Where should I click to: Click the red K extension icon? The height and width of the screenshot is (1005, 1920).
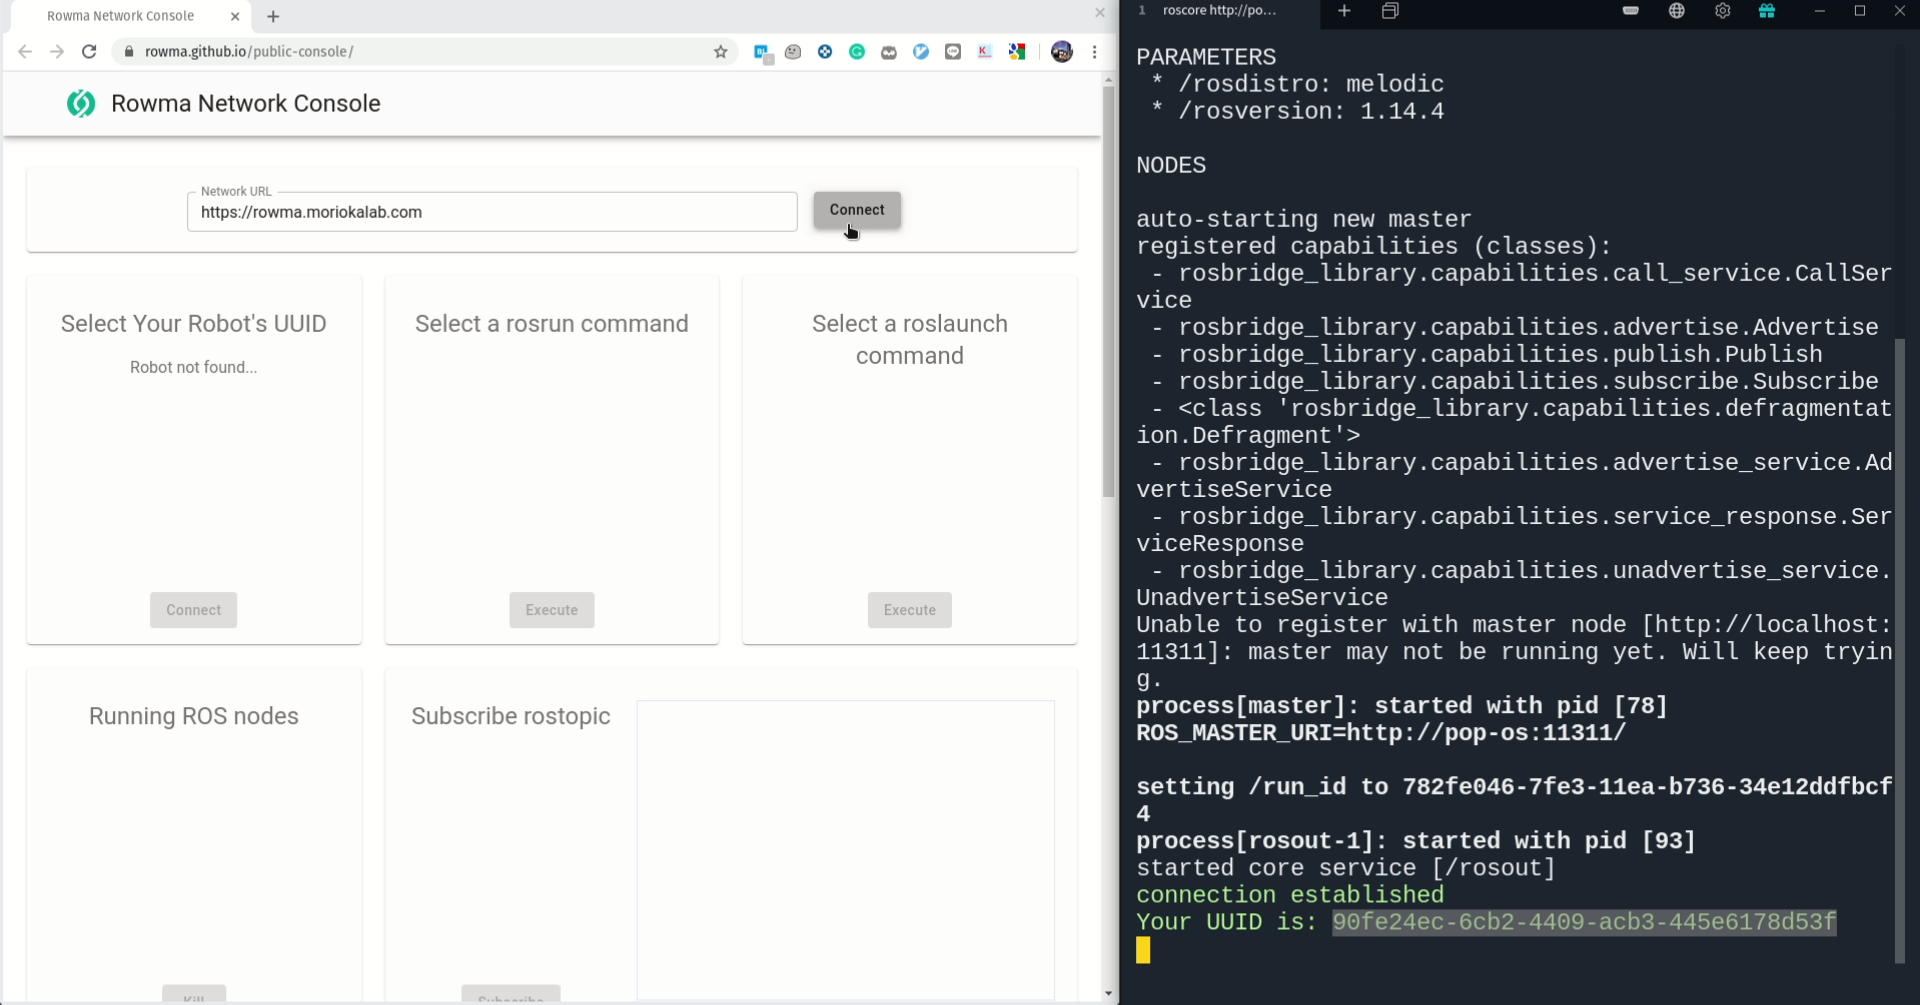pos(985,52)
